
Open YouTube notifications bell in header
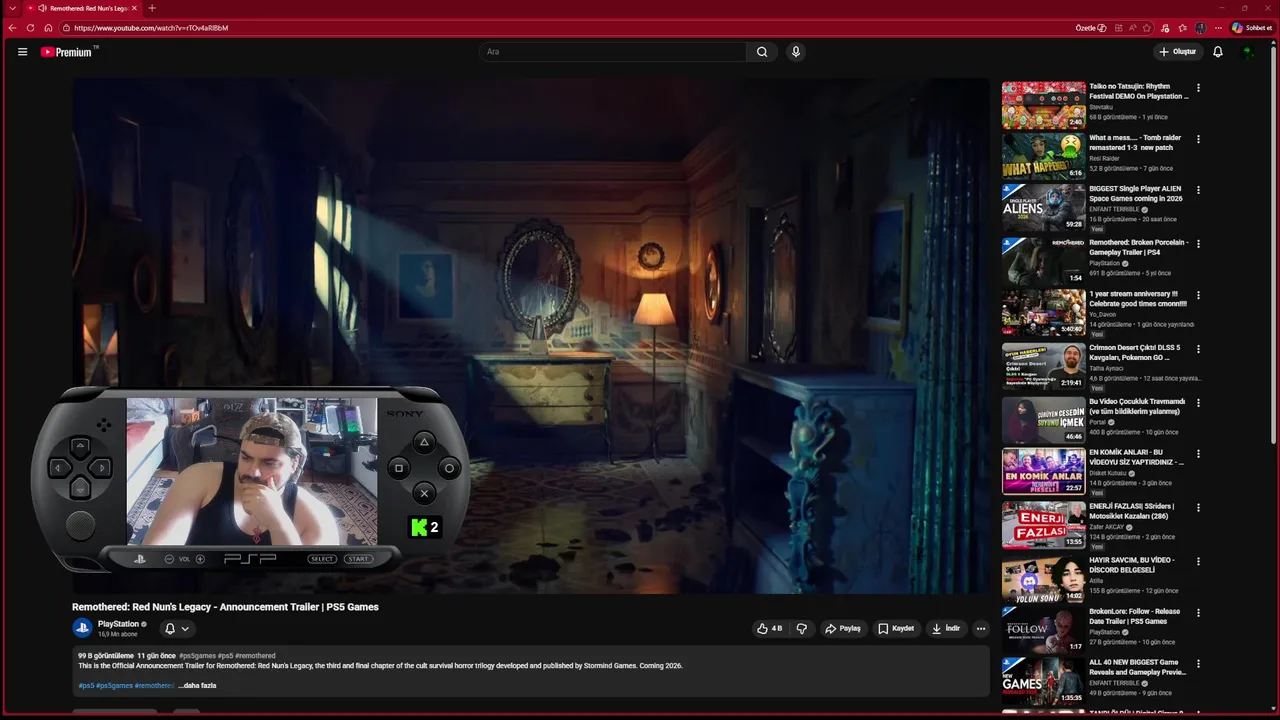click(1218, 52)
